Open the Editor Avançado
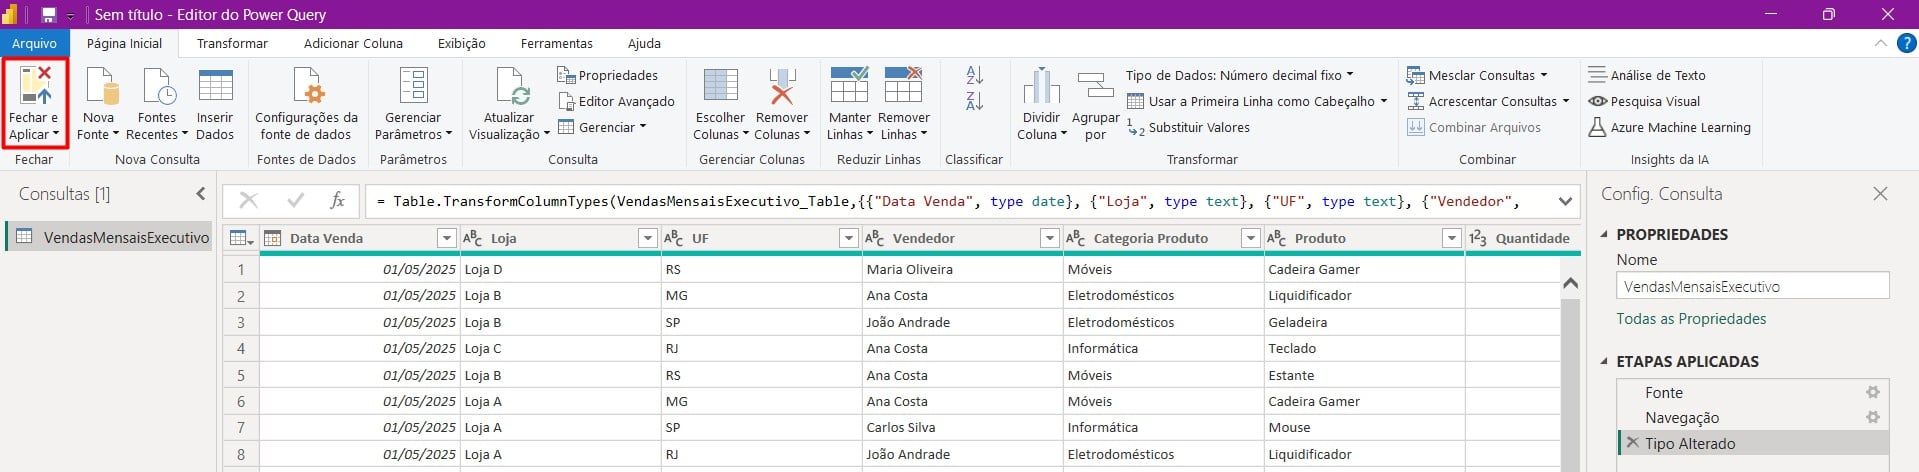 click(616, 101)
